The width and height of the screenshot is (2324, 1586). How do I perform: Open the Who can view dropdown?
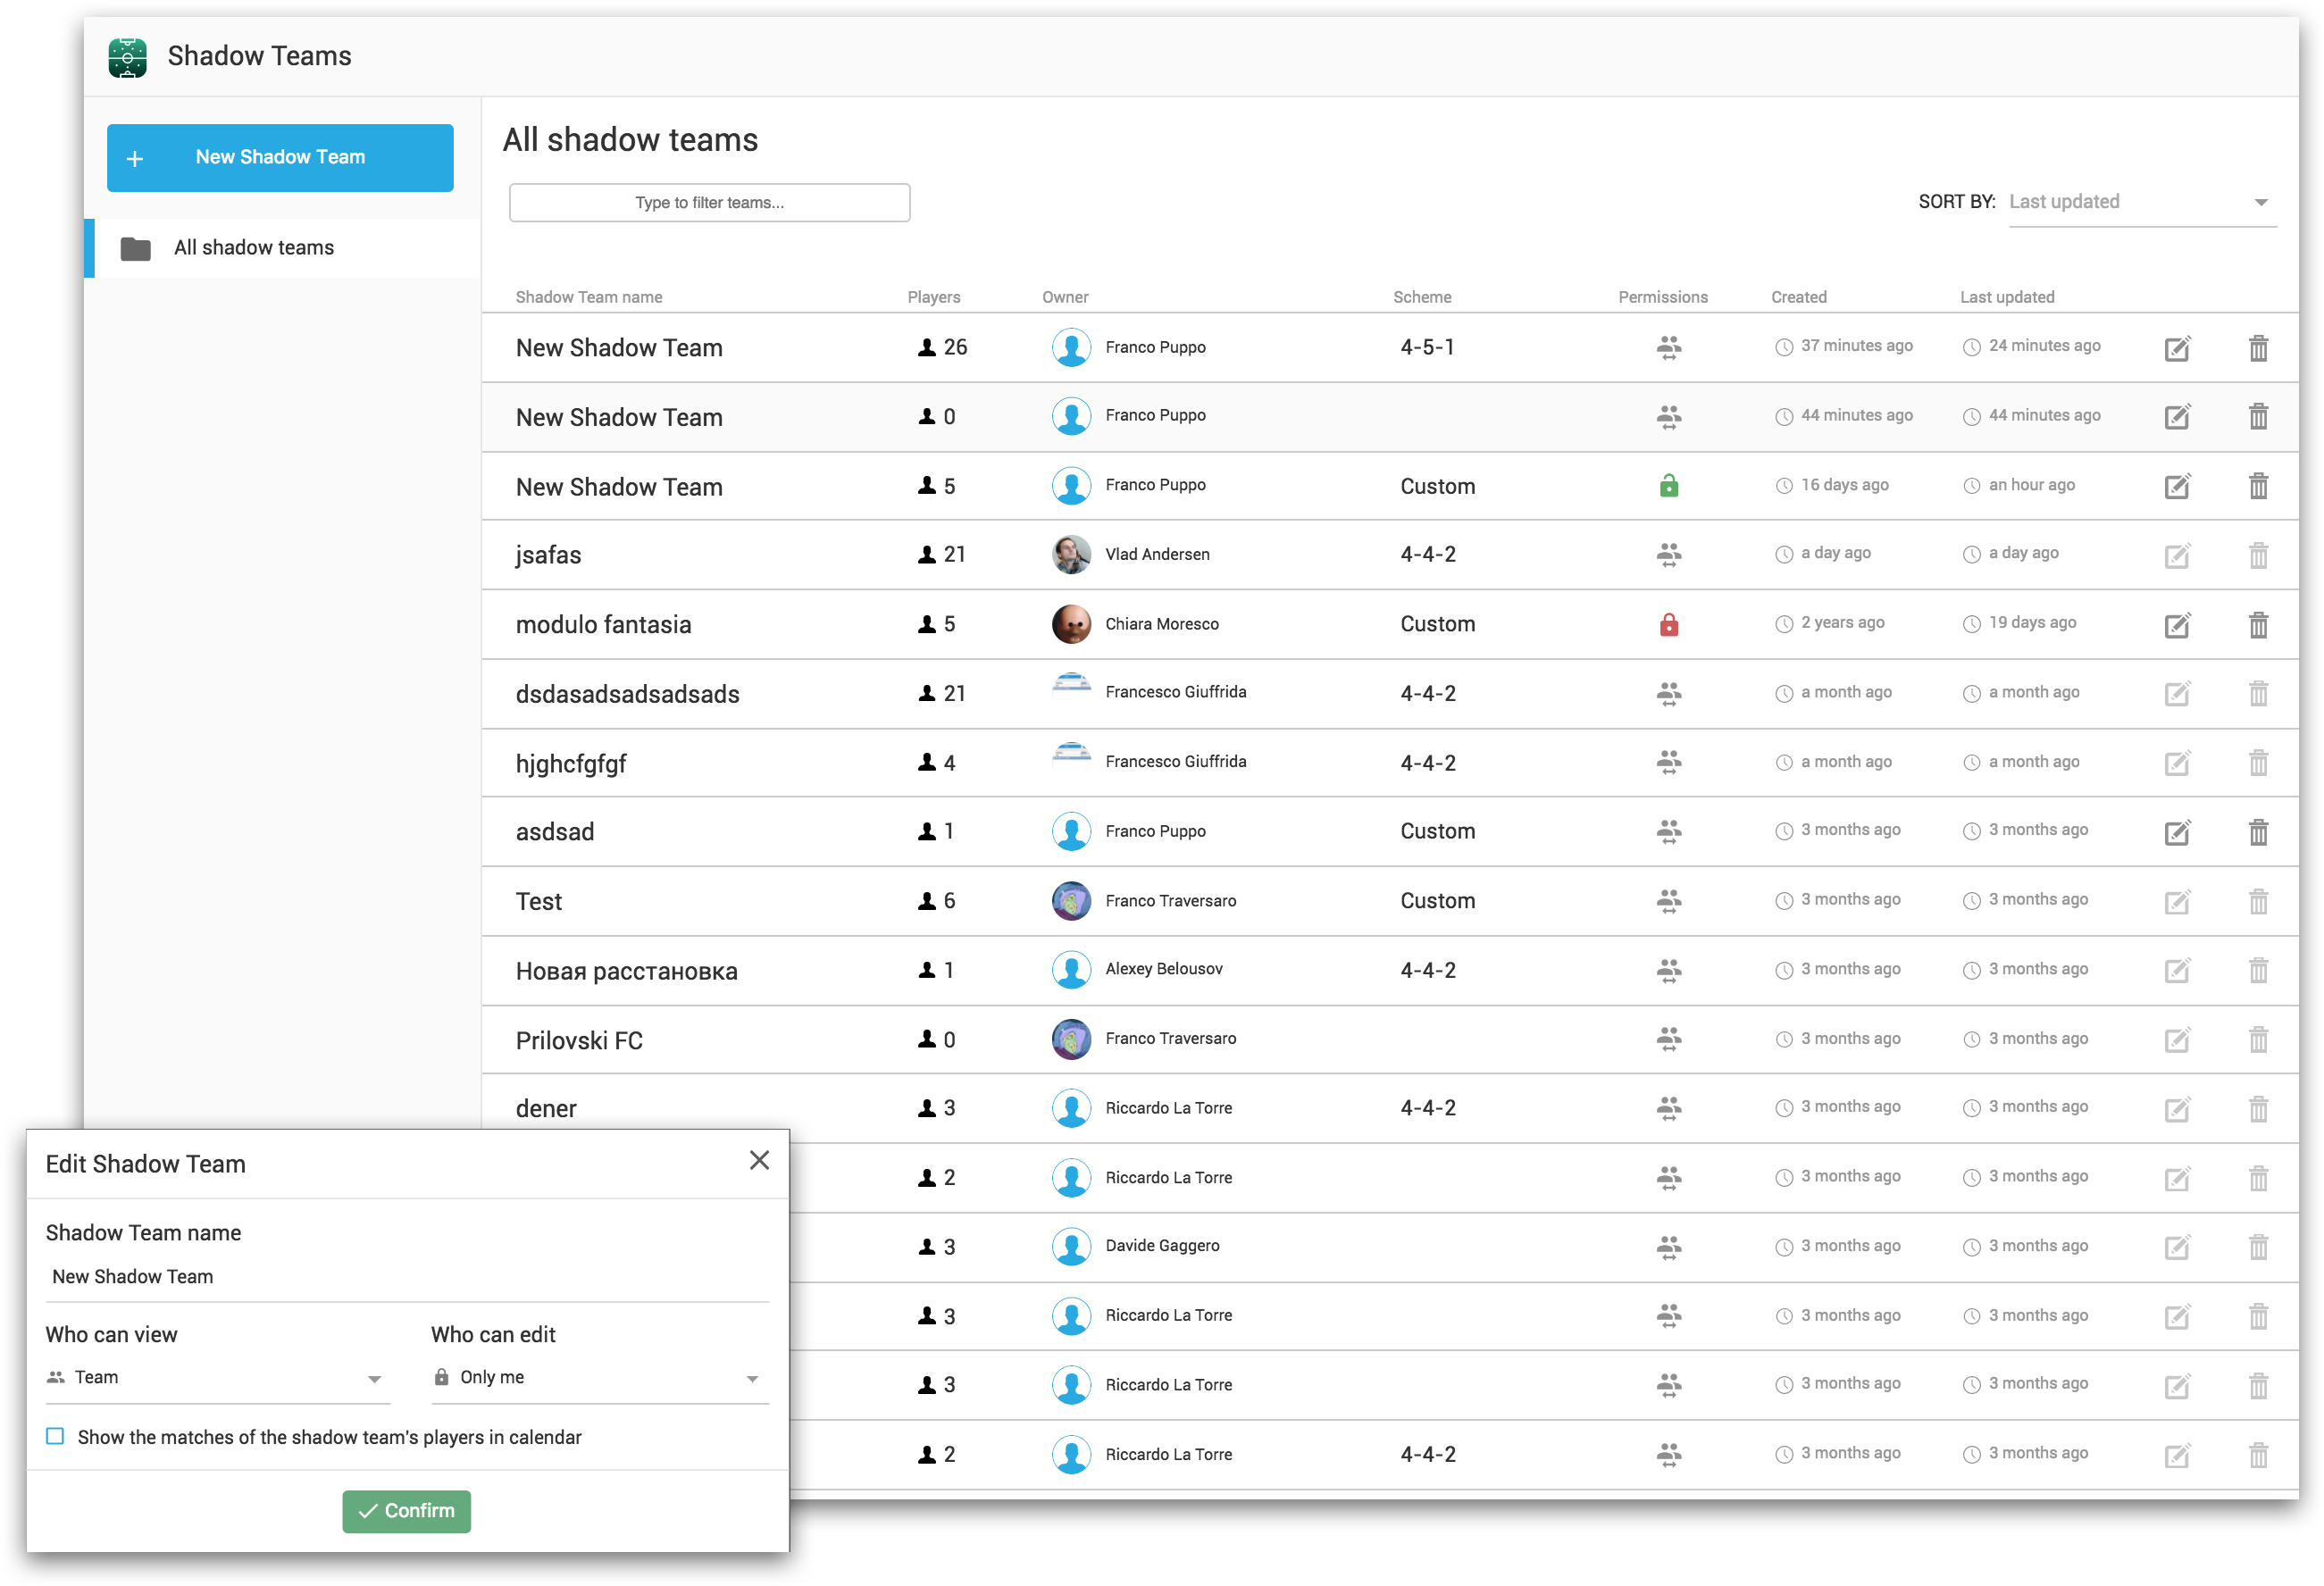(x=216, y=1378)
